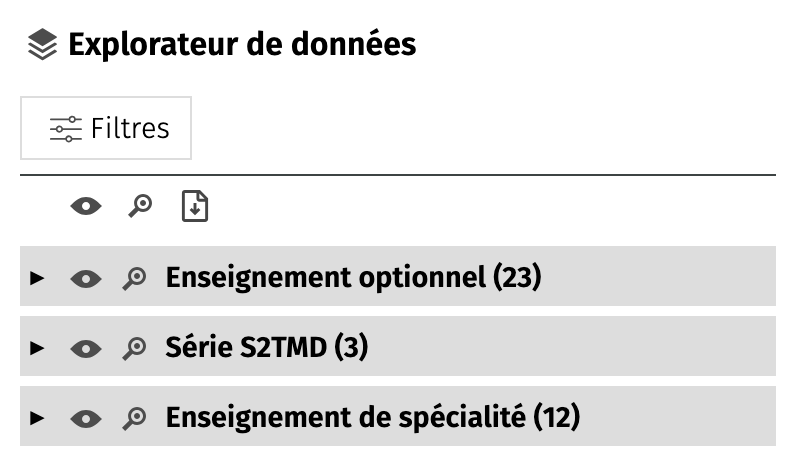Expand the Enseignement de spécialité group arrow

click(x=38, y=417)
